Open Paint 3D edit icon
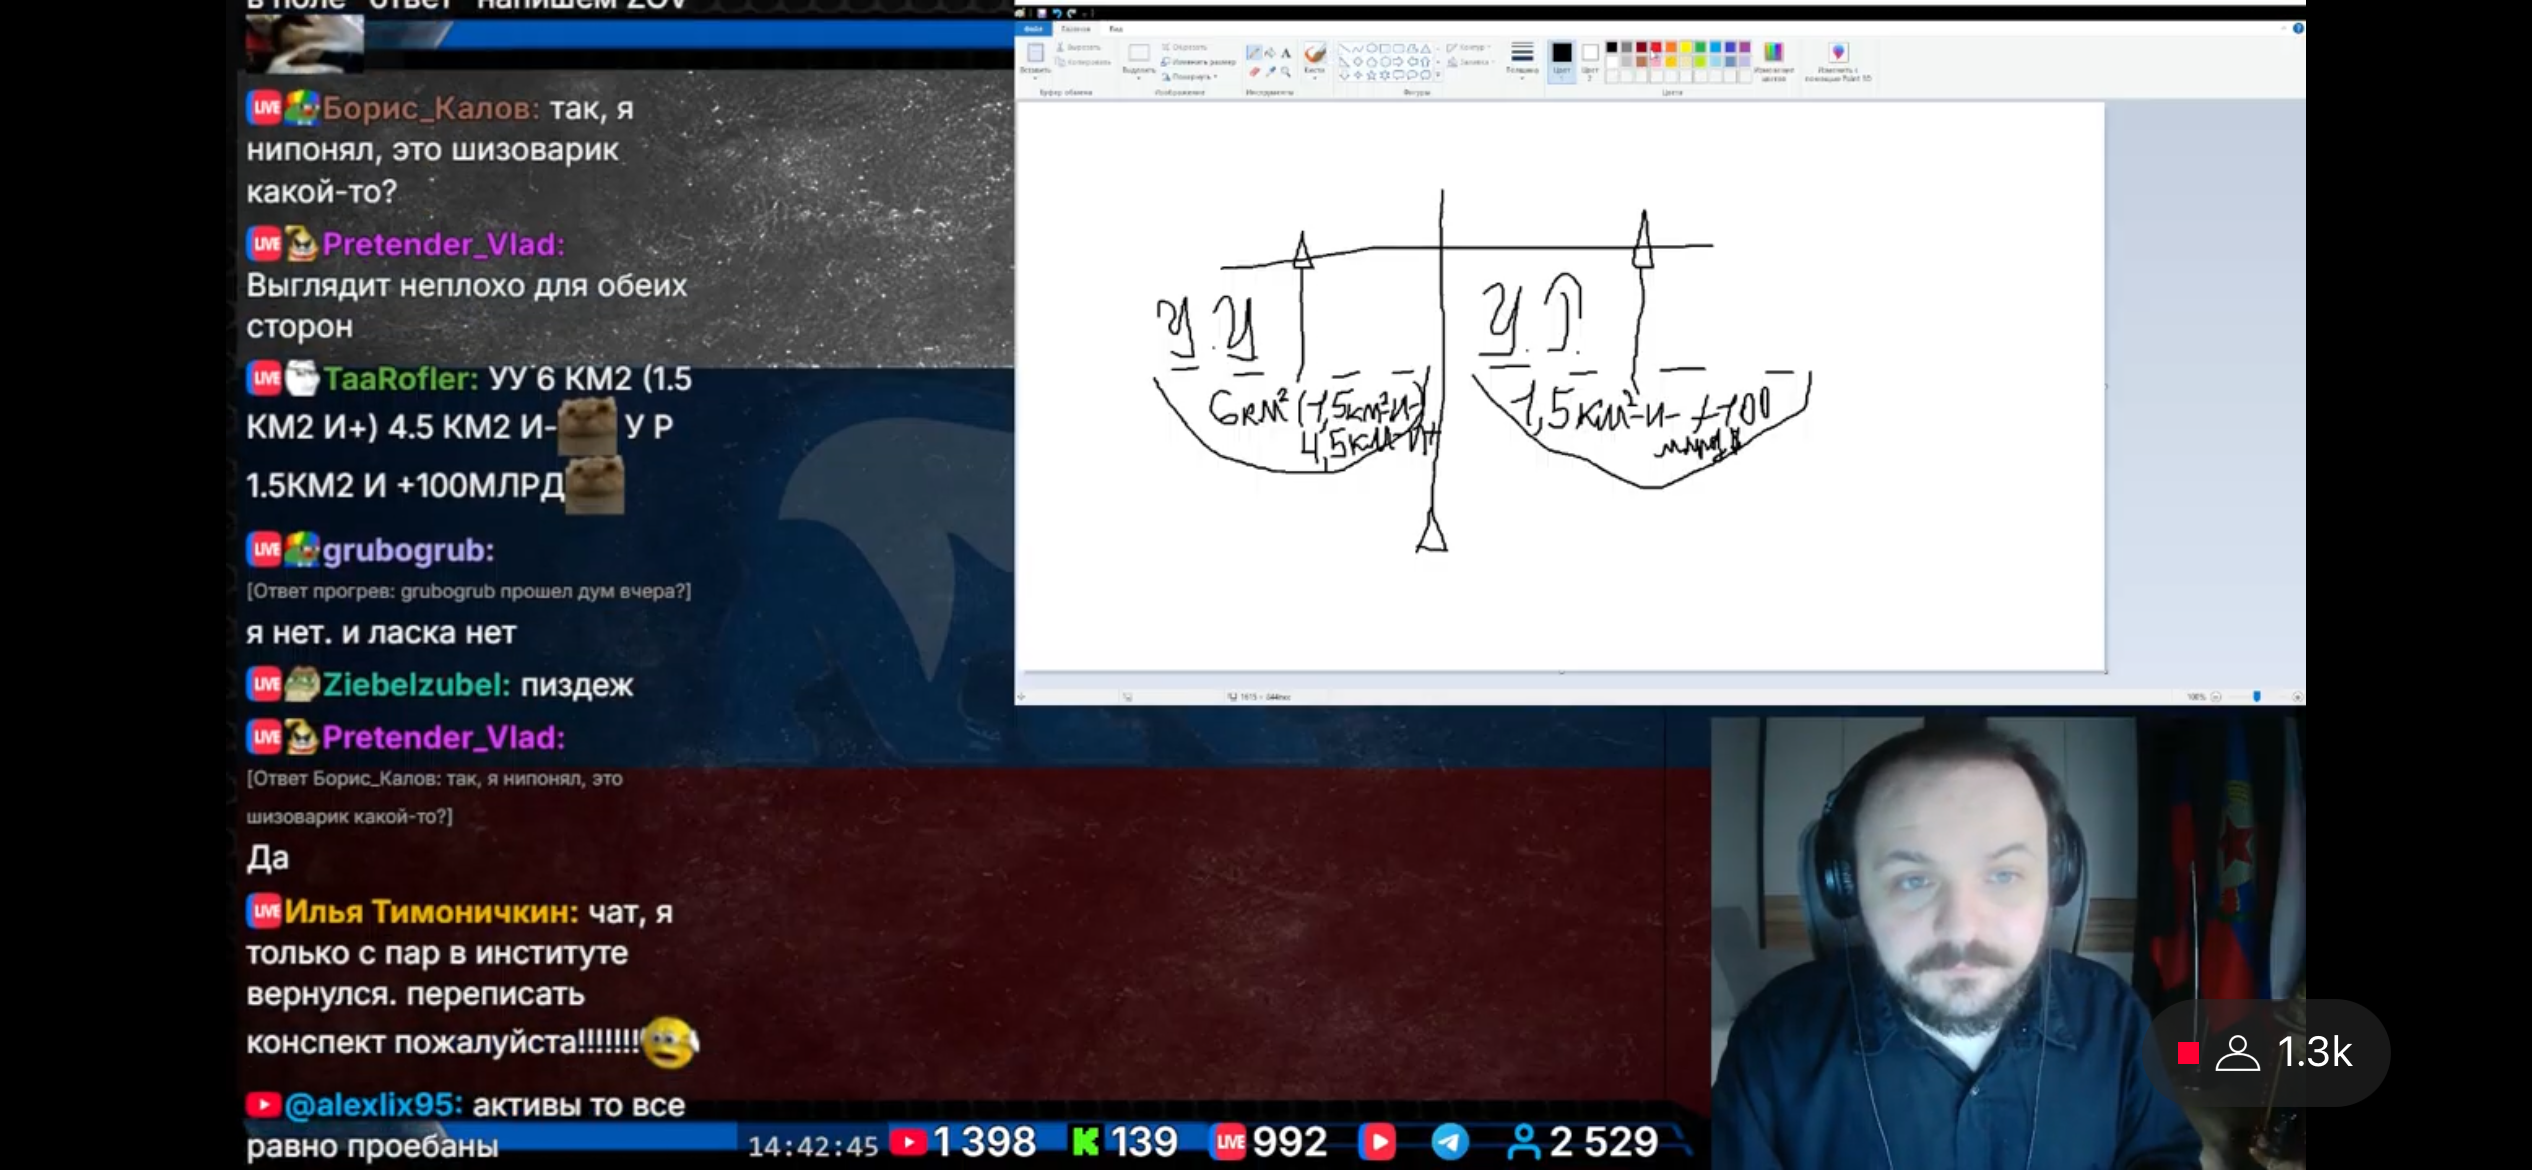Screen dimensions: 2532x1170 pos(1838,52)
